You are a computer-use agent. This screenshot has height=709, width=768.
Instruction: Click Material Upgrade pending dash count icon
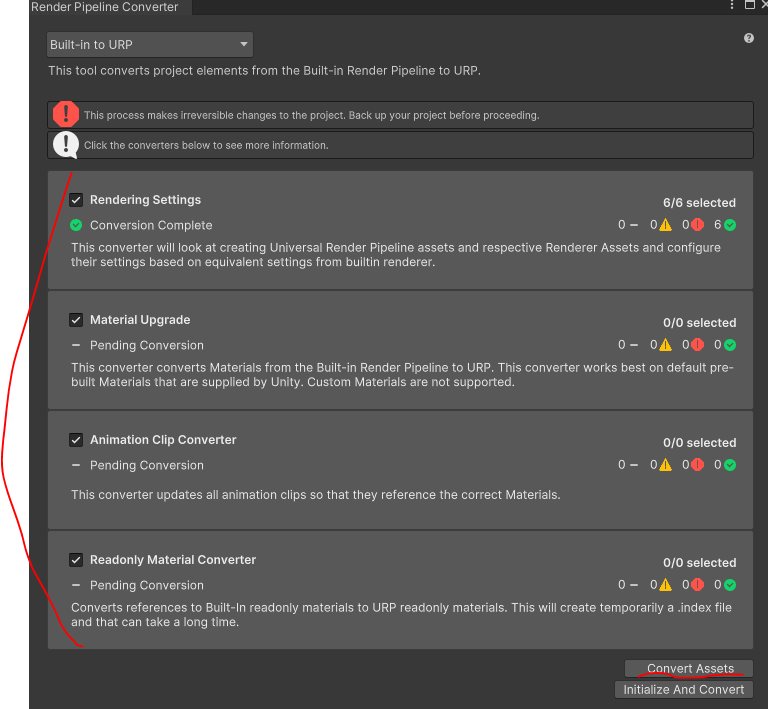[634, 345]
